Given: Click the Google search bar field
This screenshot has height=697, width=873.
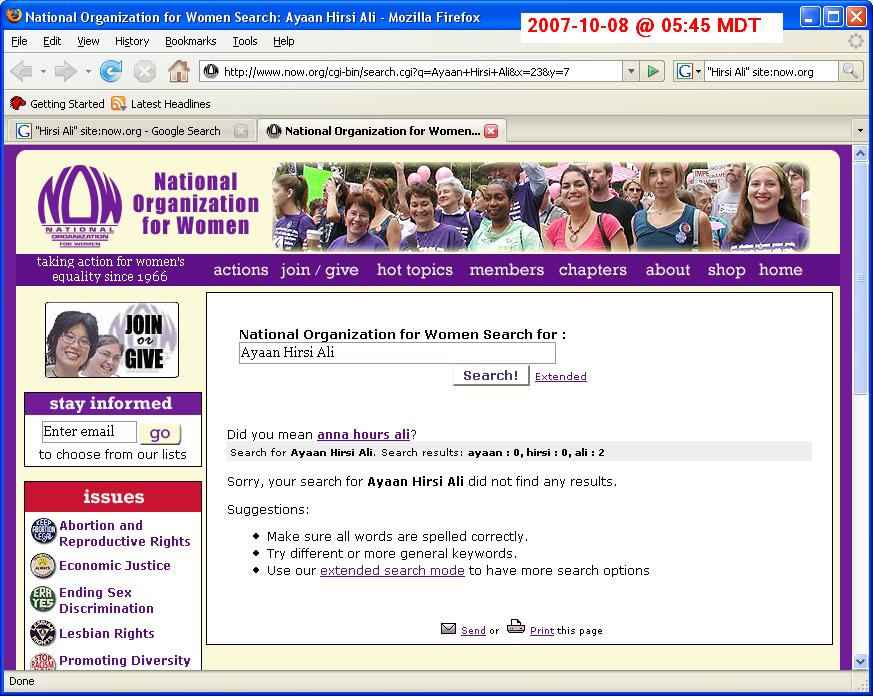Looking at the screenshot, I should [x=771, y=71].
